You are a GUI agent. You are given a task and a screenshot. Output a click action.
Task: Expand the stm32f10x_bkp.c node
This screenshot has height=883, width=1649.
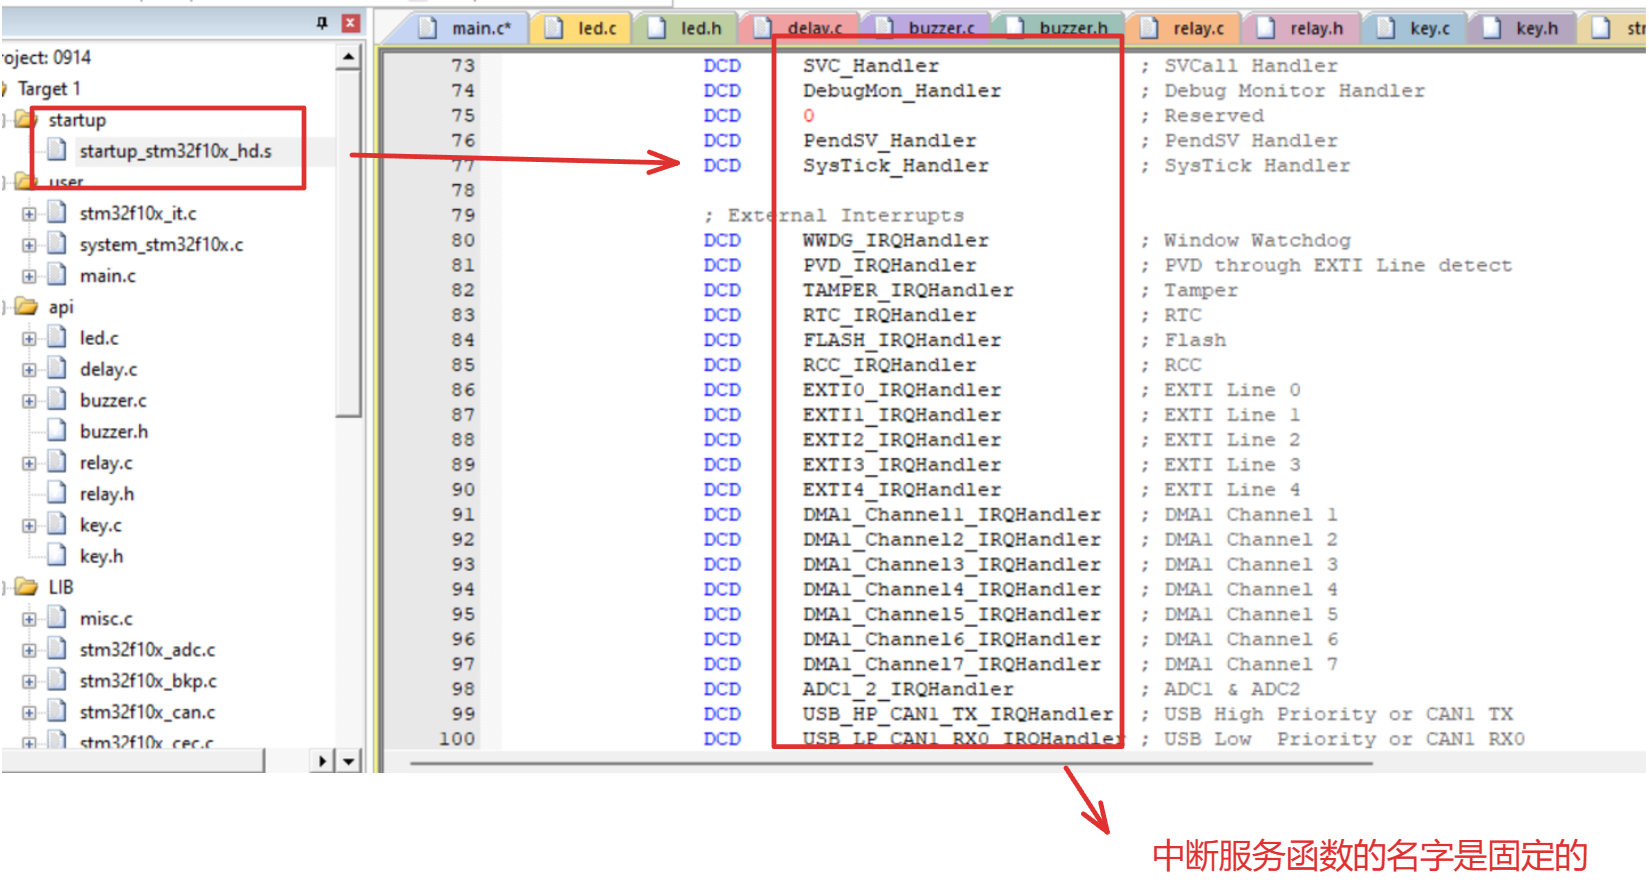pyautogui.click(x=29, y=681)
